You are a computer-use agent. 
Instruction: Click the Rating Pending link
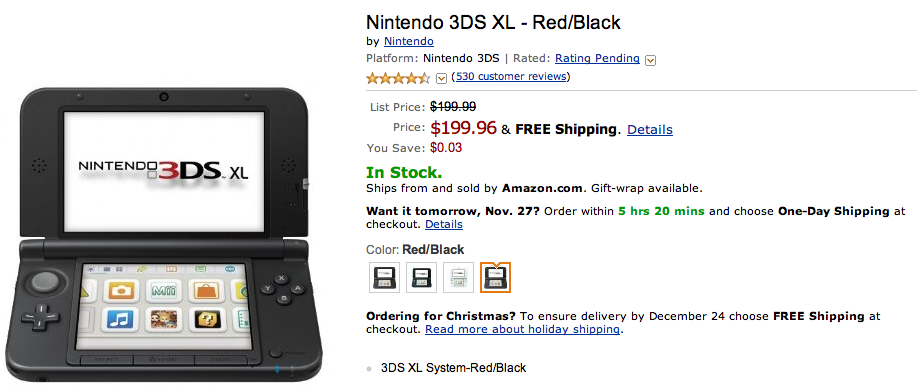597,58
